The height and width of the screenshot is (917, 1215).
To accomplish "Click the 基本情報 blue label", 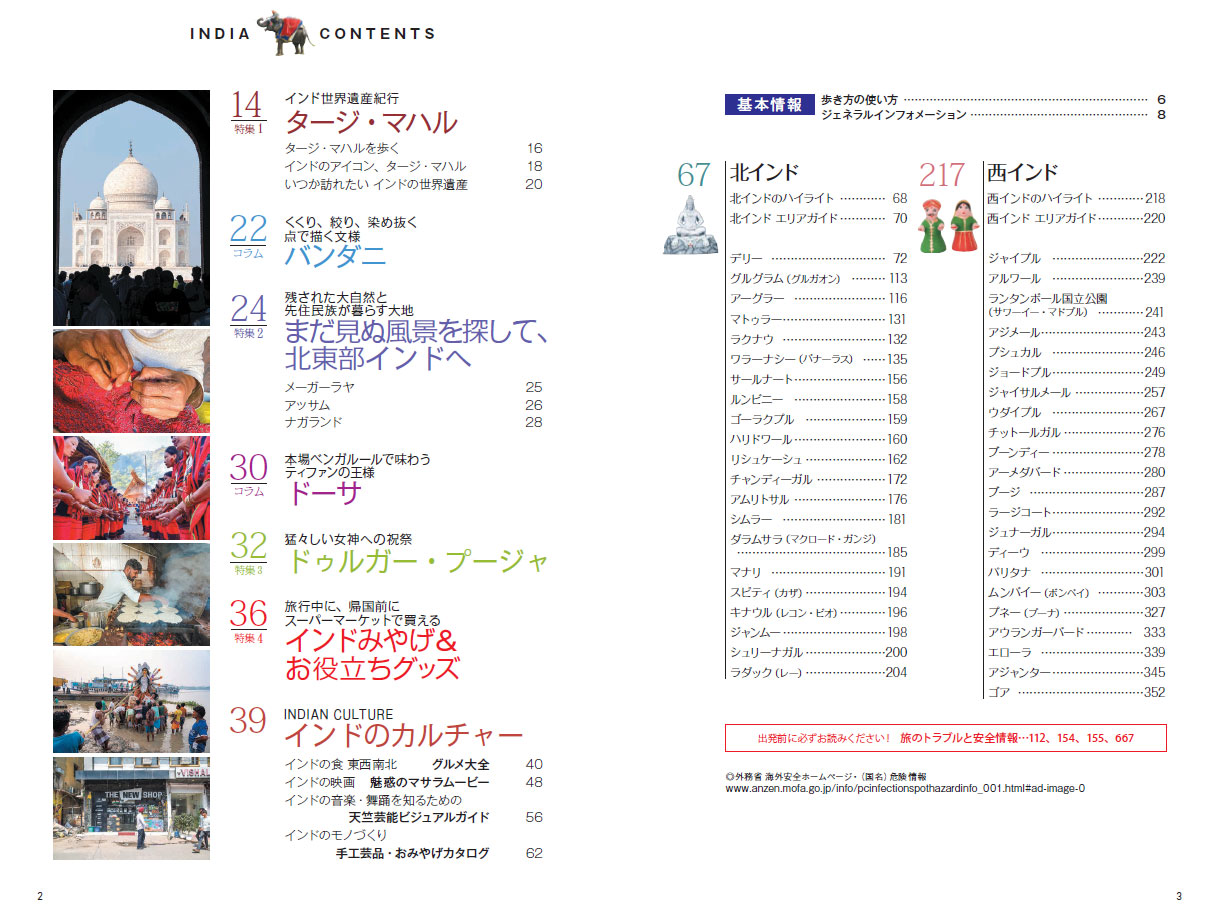I will click(x=768, y=105).
